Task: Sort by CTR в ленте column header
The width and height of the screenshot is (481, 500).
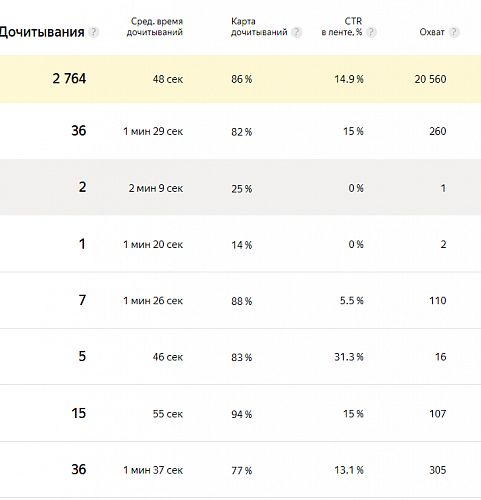Action: 342,27
